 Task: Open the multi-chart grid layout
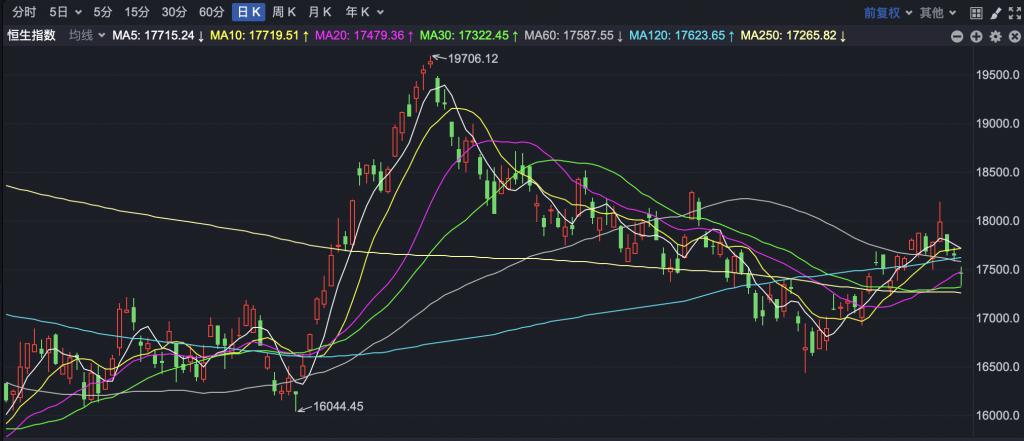972,13
